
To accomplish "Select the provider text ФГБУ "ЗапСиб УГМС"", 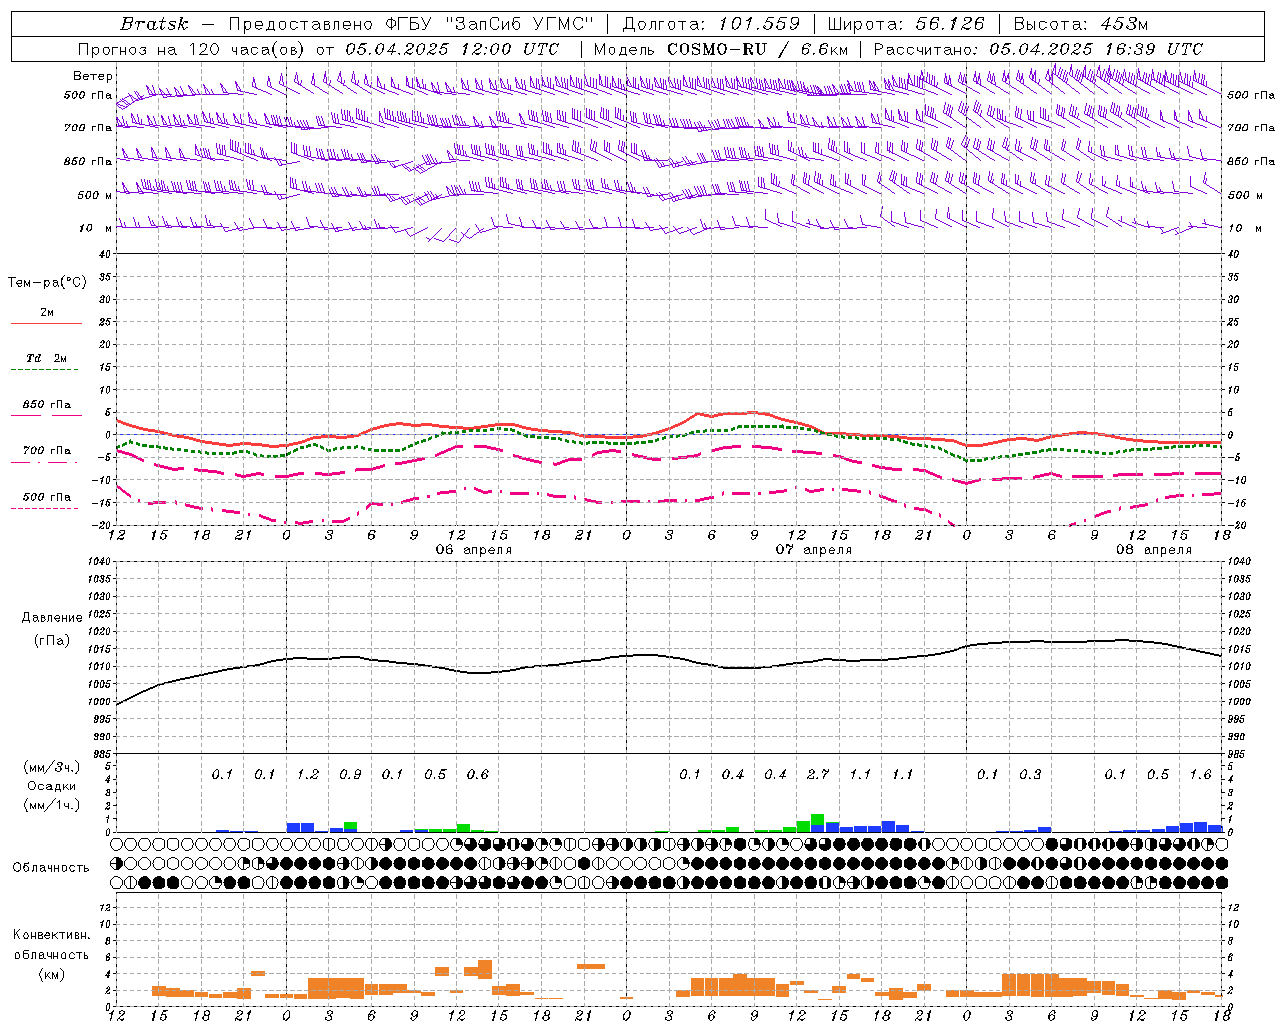I will (489, 24).
